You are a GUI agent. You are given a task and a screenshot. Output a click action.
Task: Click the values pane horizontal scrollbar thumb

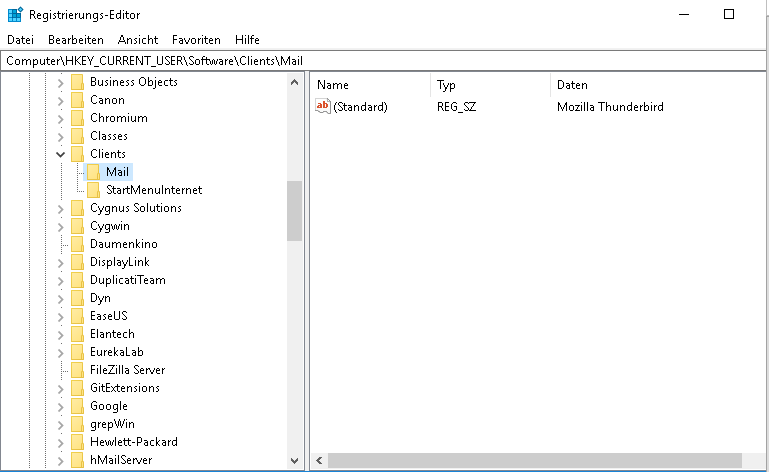pos(535,460)
